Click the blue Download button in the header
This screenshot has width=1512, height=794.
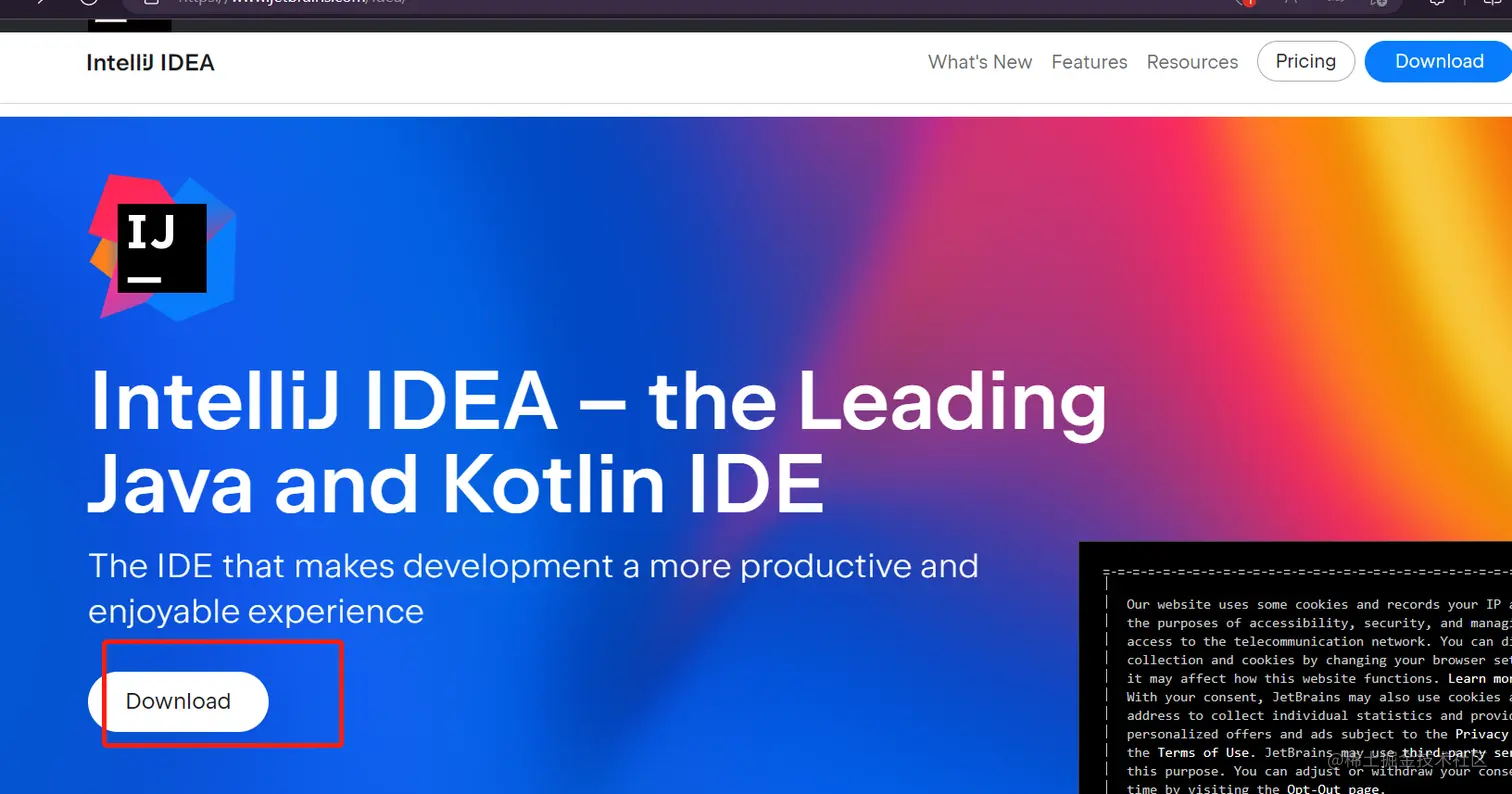point(1439,61)
